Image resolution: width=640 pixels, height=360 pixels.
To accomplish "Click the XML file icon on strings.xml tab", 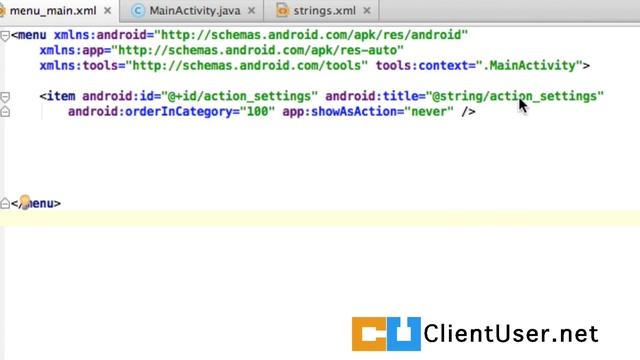I will coord(282,11).
